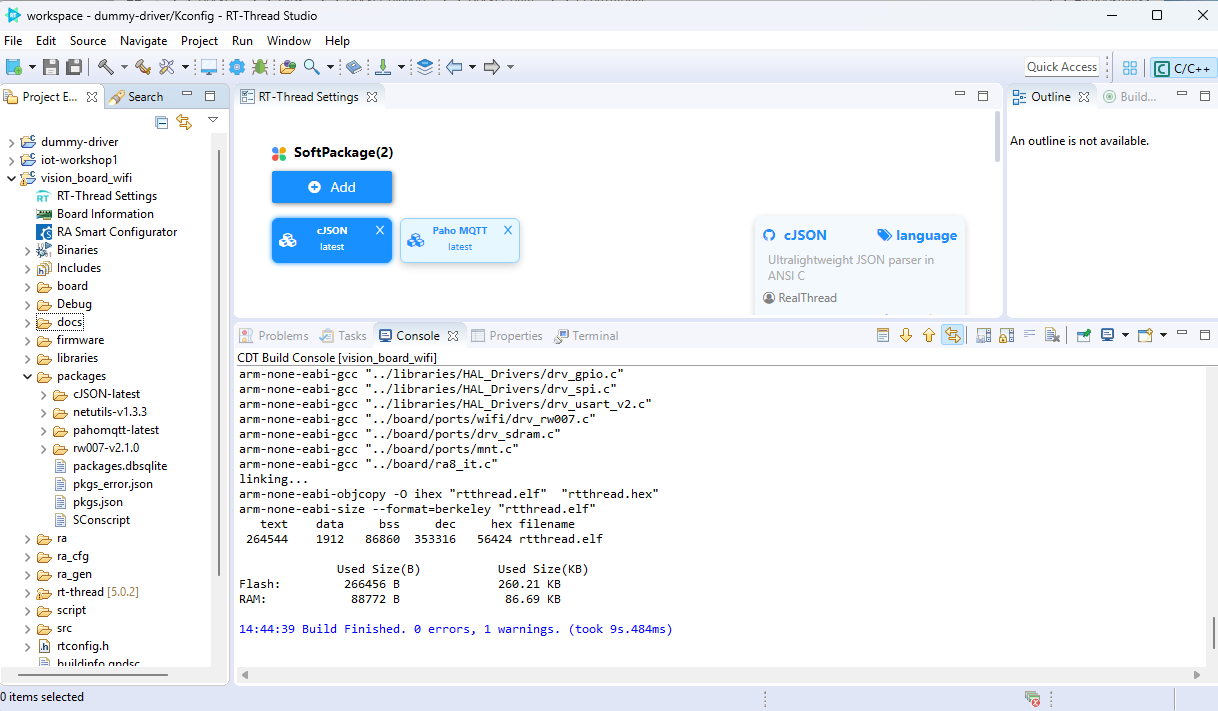Click the hammer Build icon in toolbar
The width and height of the screenshot is (1218, 711).
tap(105, 67)
